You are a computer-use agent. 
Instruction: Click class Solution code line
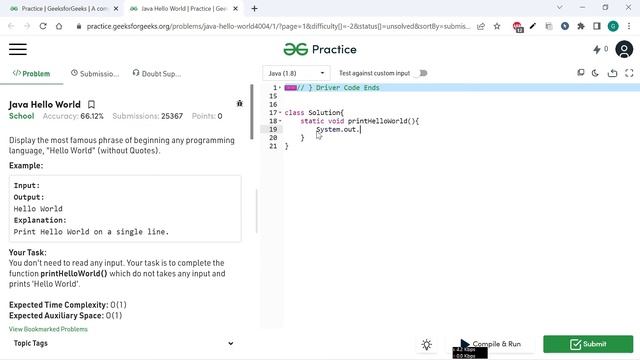click(x=314, y=113)
